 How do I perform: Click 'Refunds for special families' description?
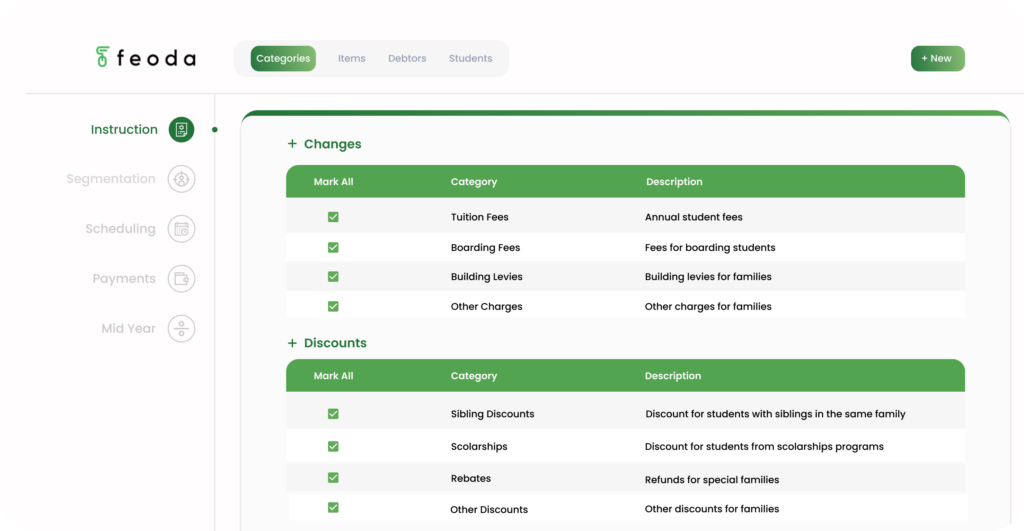click(x=712, y=479)
